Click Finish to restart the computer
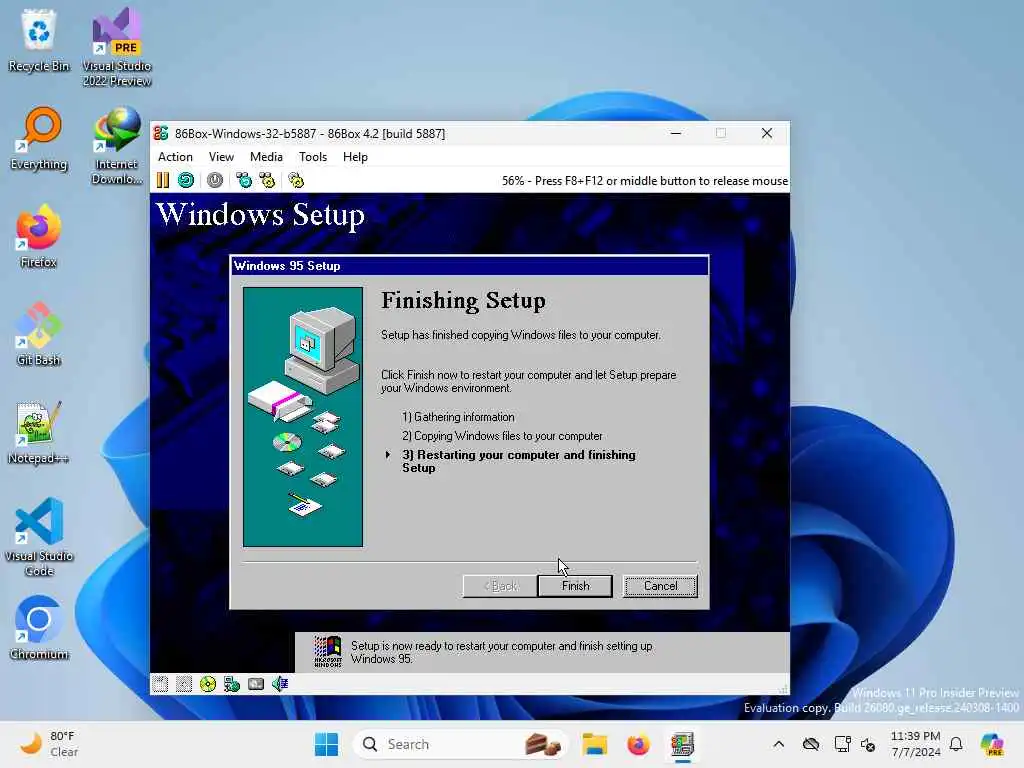The width and height of the screenshot is (1024, 768). click(x=575, y=586)
